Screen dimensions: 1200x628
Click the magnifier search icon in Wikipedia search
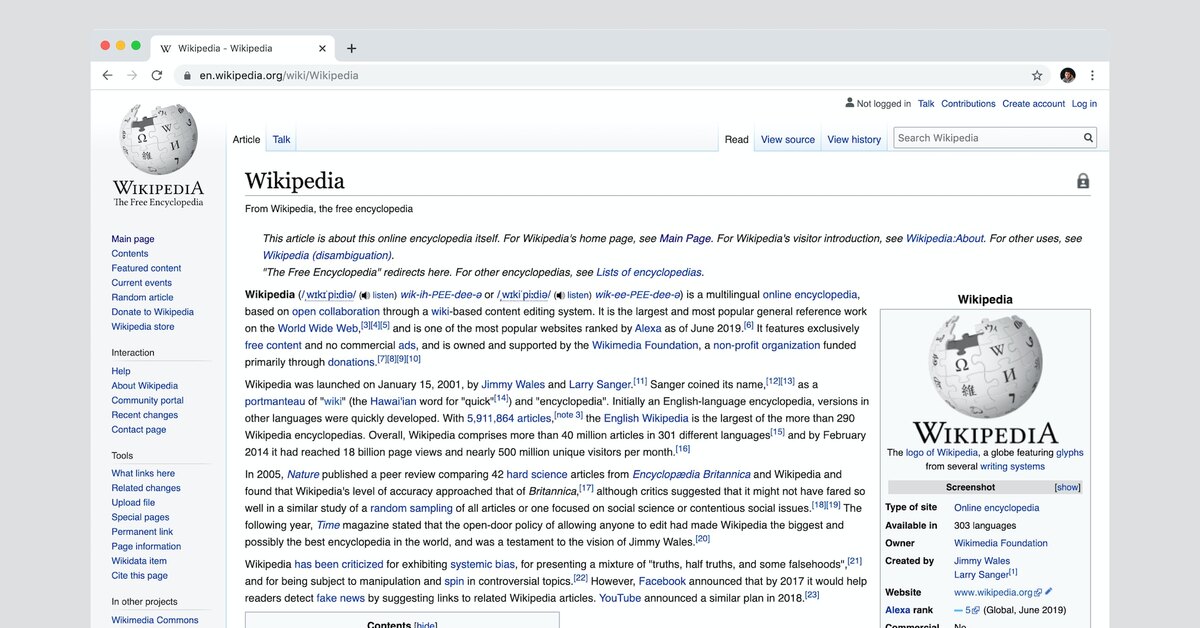1089,138
